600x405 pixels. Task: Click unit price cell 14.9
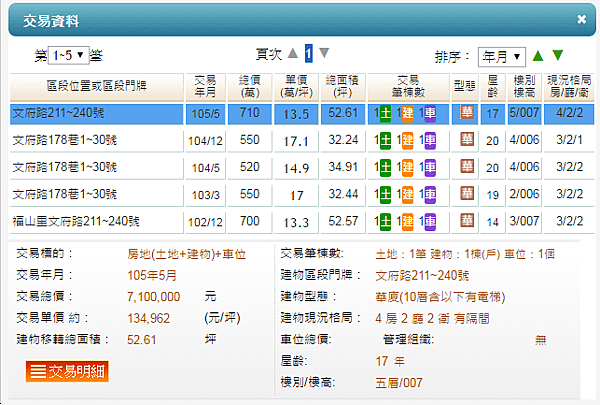tap(296, 169)
